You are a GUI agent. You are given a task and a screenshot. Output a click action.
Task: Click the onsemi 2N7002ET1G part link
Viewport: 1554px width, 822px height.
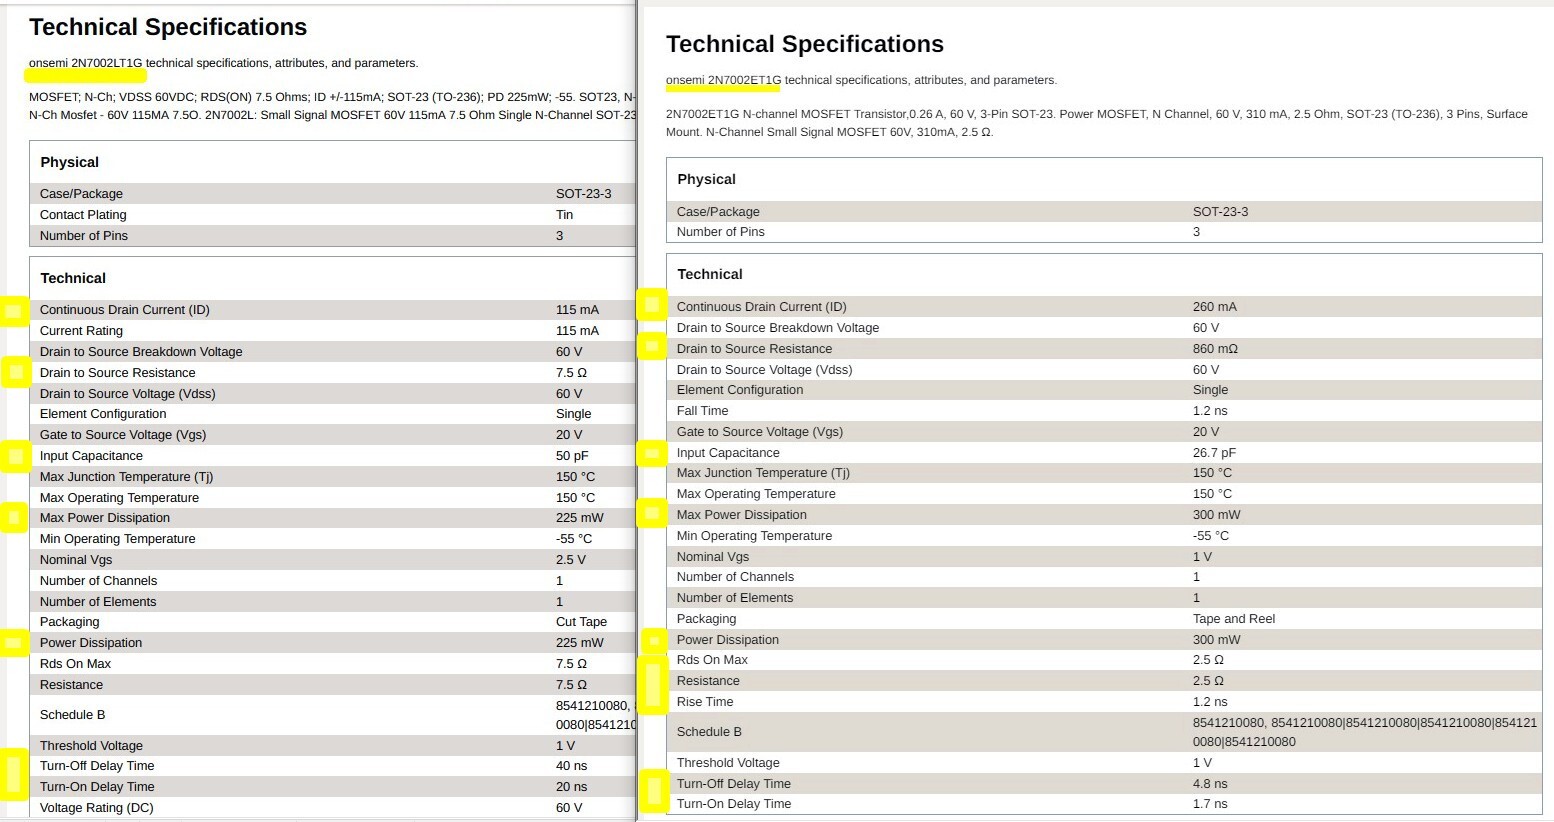click(x=723, y=80)
